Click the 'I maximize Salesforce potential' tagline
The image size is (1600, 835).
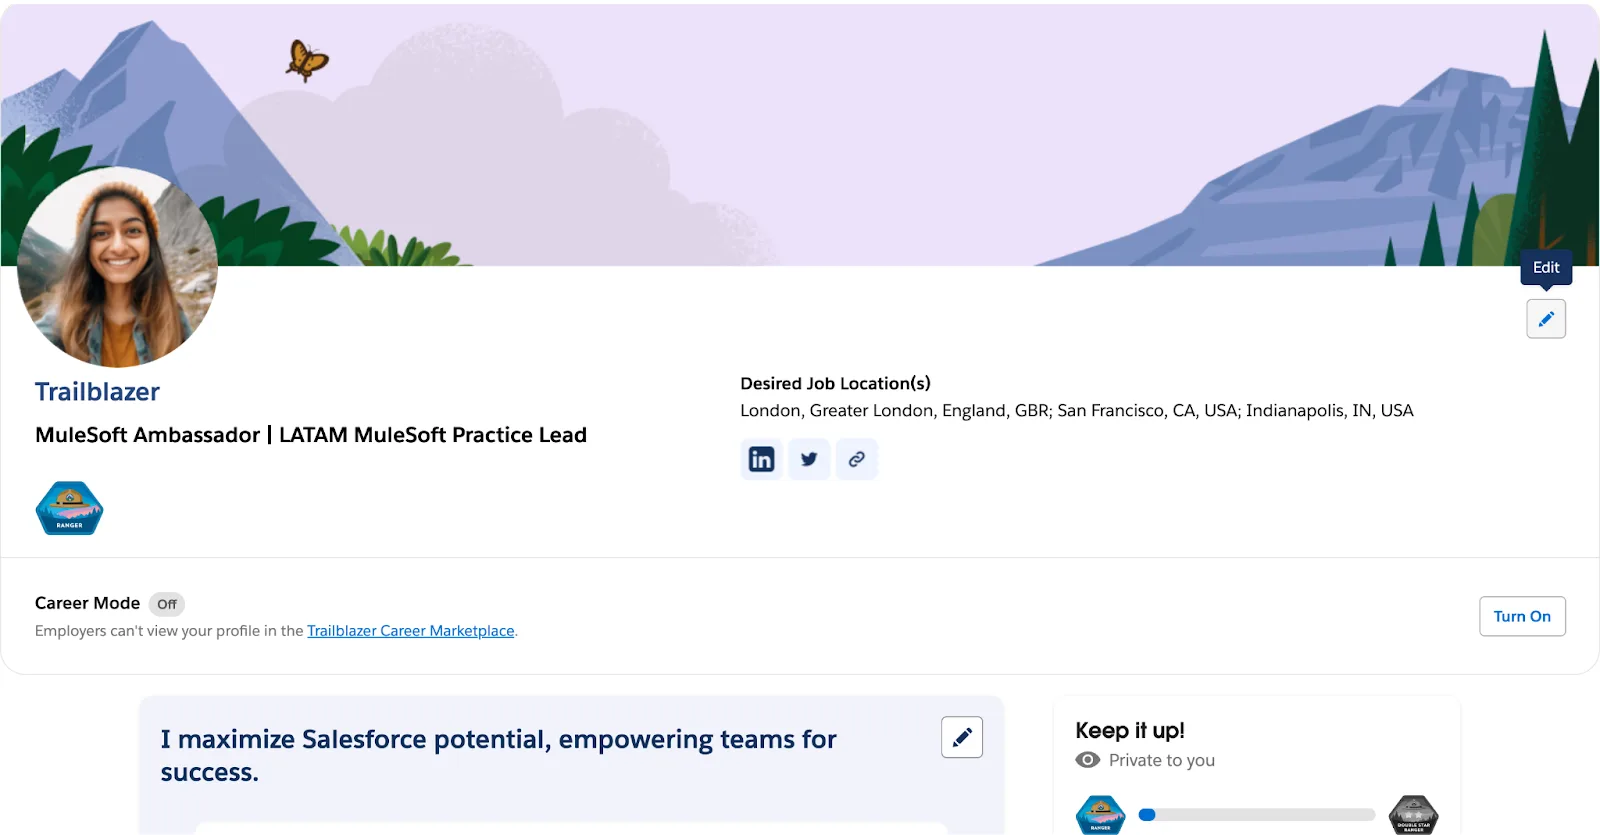(x=498, y=755)
